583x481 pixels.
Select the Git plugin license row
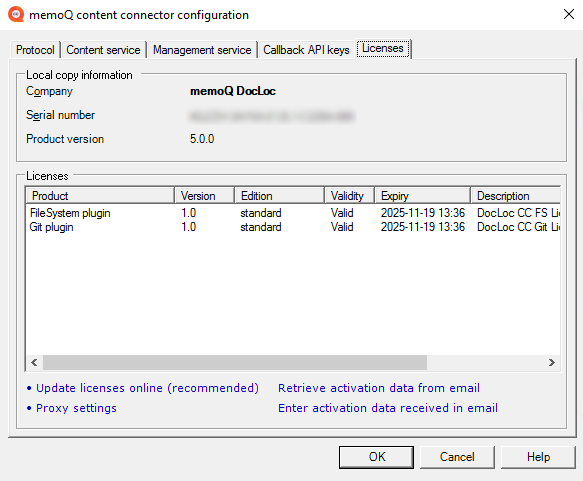click(293, 227)
